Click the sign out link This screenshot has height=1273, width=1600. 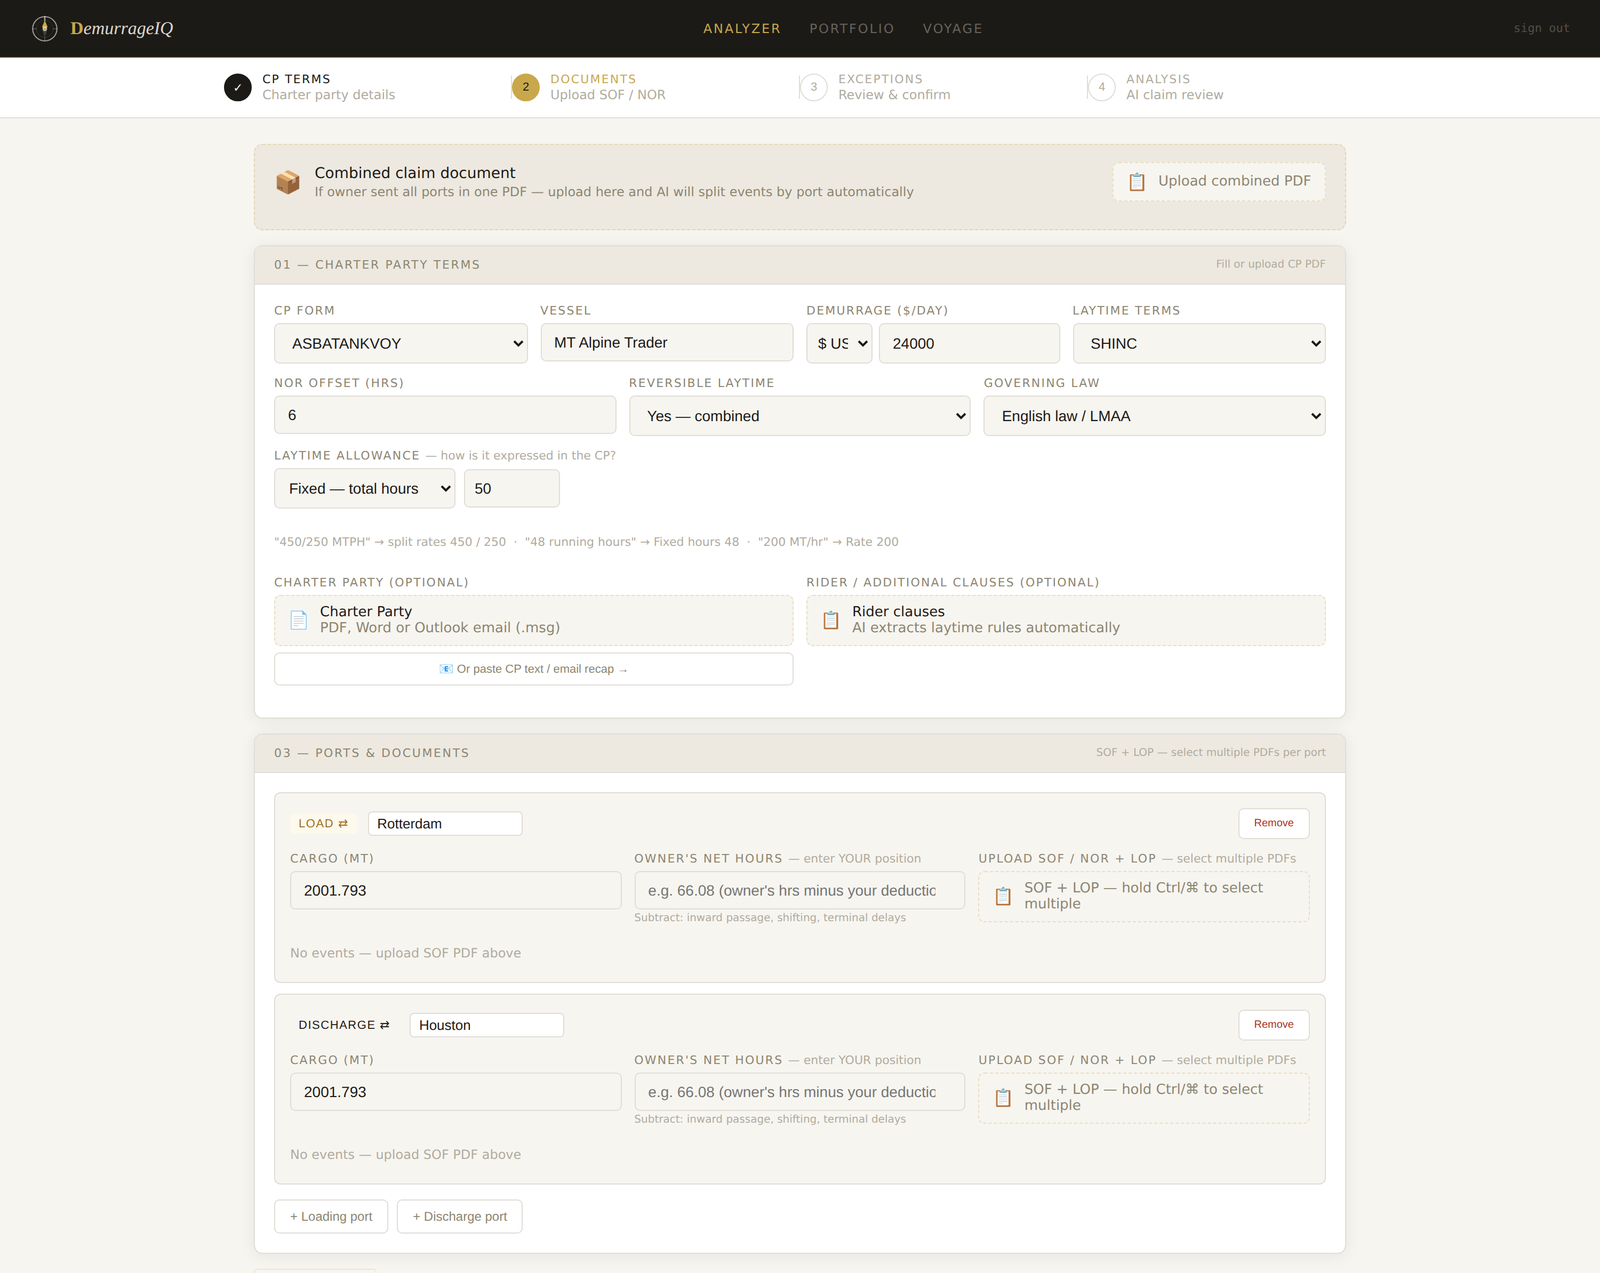(1542, 28)
